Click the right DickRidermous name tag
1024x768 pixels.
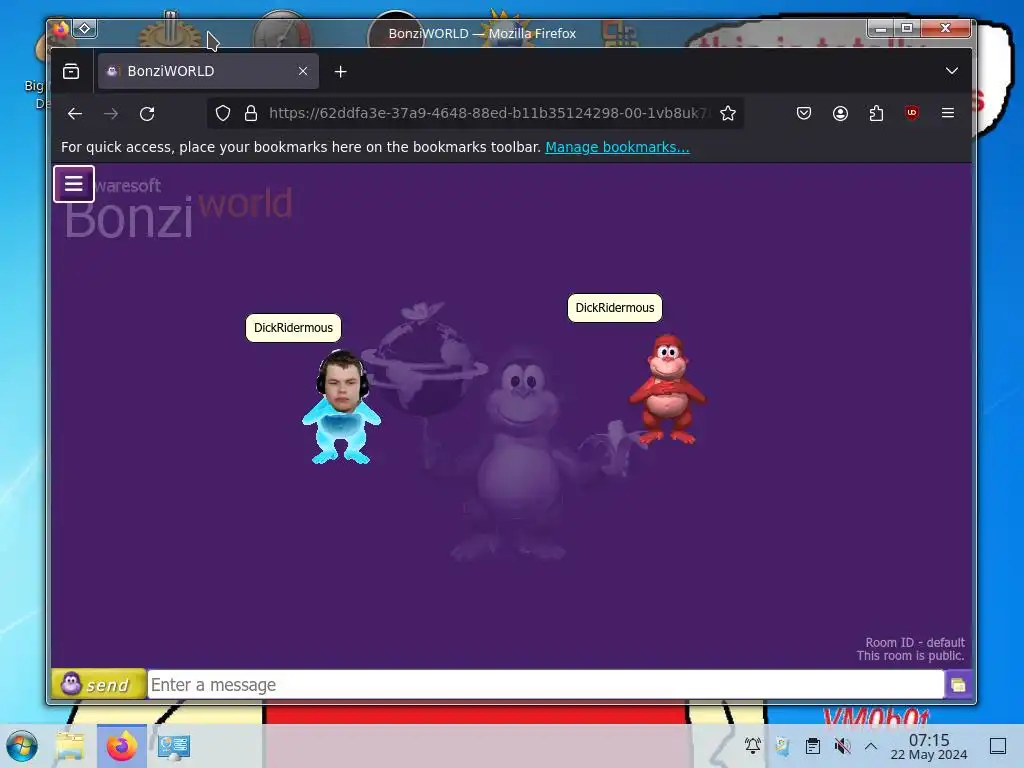615,308
